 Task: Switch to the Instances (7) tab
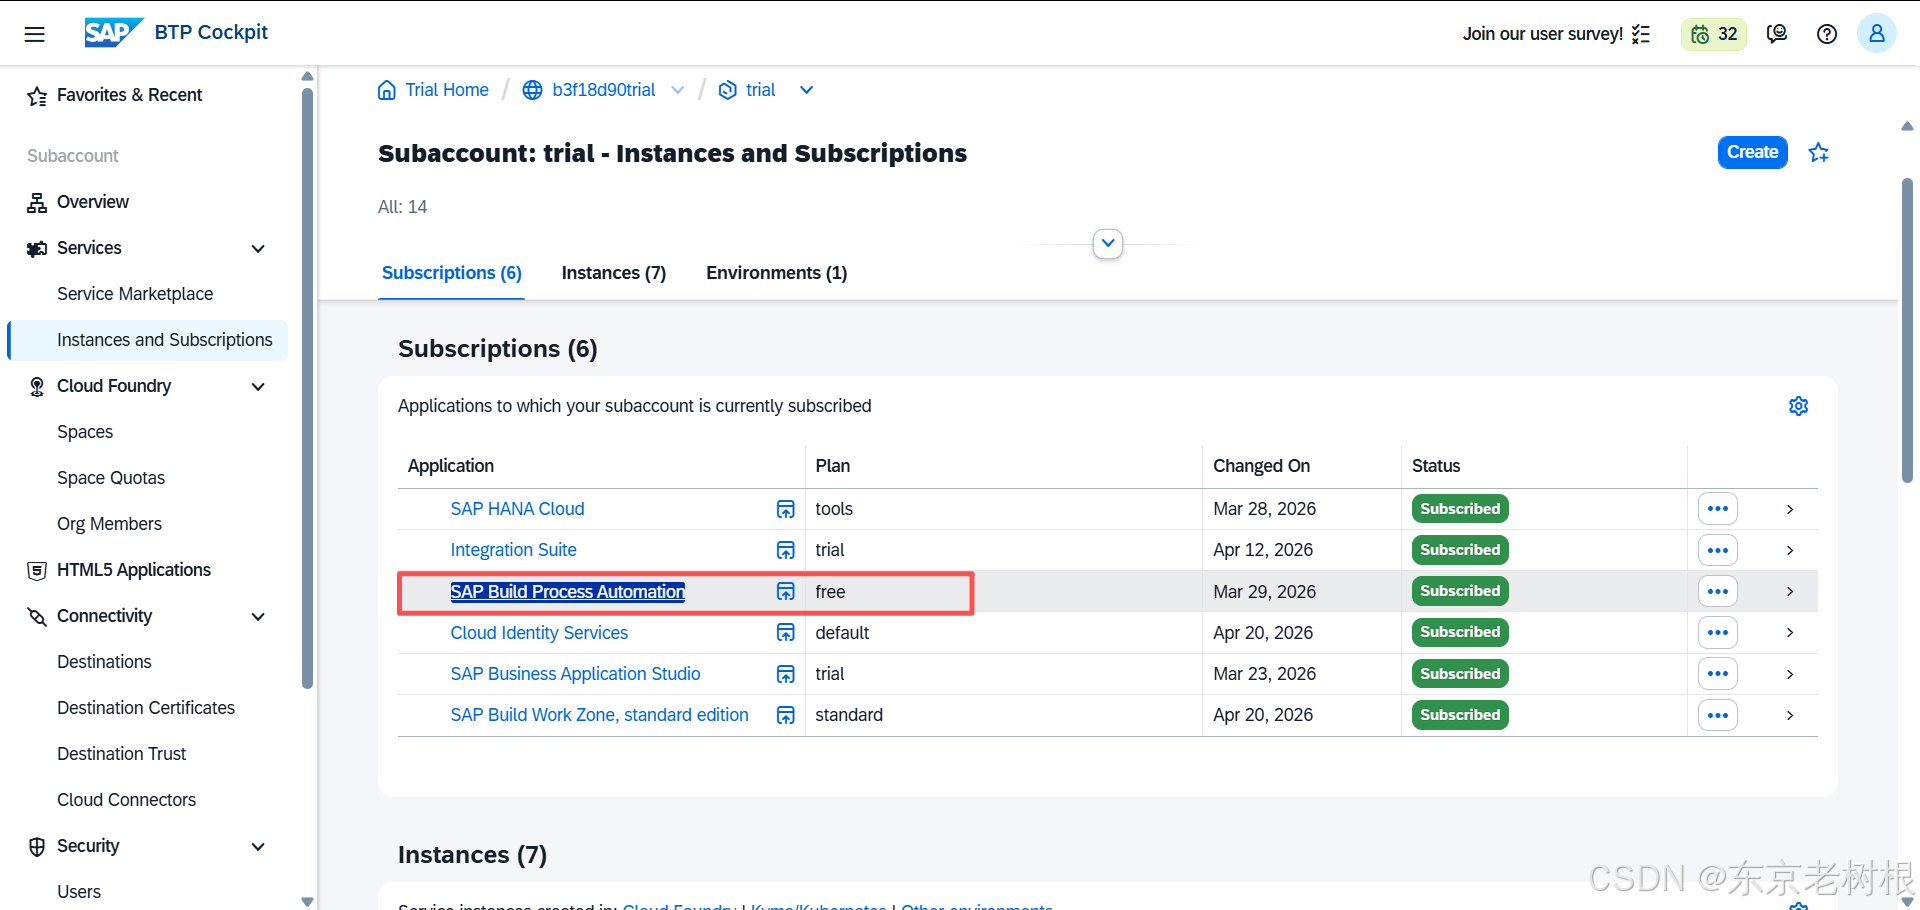click(x=614, y=273)
